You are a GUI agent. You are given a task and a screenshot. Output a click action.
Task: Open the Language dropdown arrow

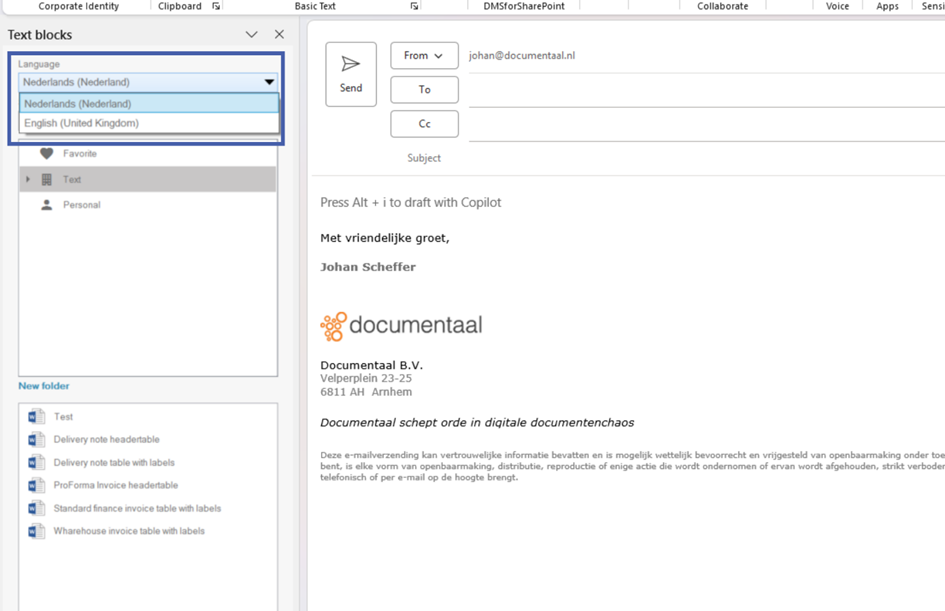point(269,82)
